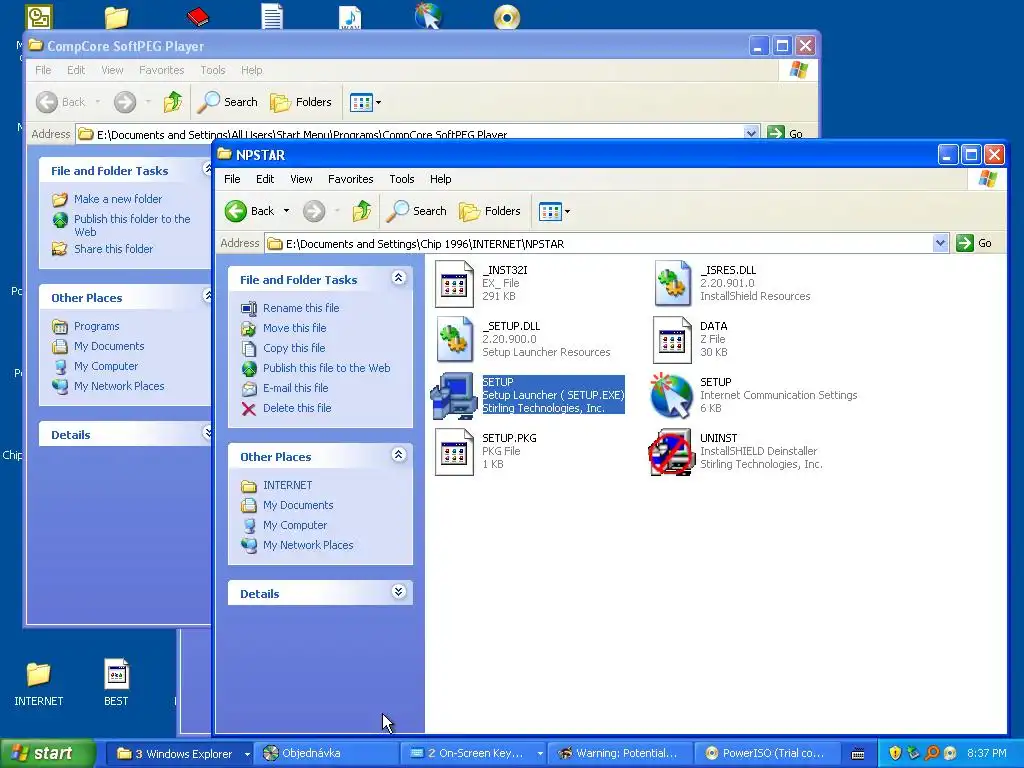Open Help menu in NPSTAR window

[x=440, y=179]
